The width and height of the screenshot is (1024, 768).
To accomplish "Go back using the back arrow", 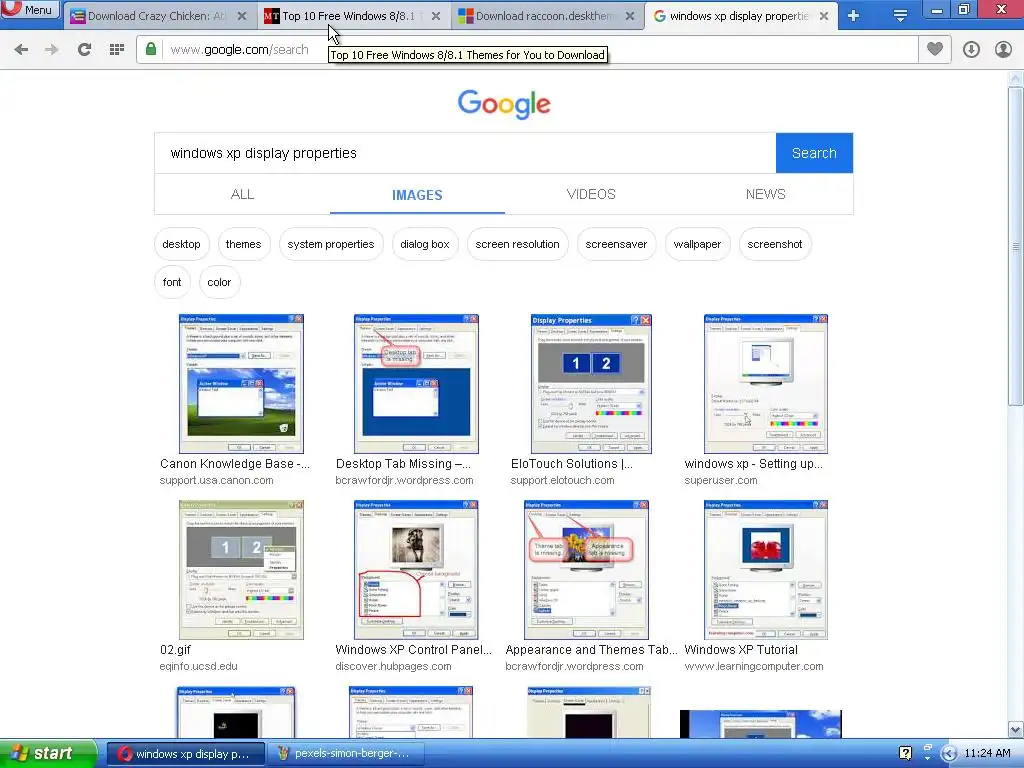I will tap(21, 49).
